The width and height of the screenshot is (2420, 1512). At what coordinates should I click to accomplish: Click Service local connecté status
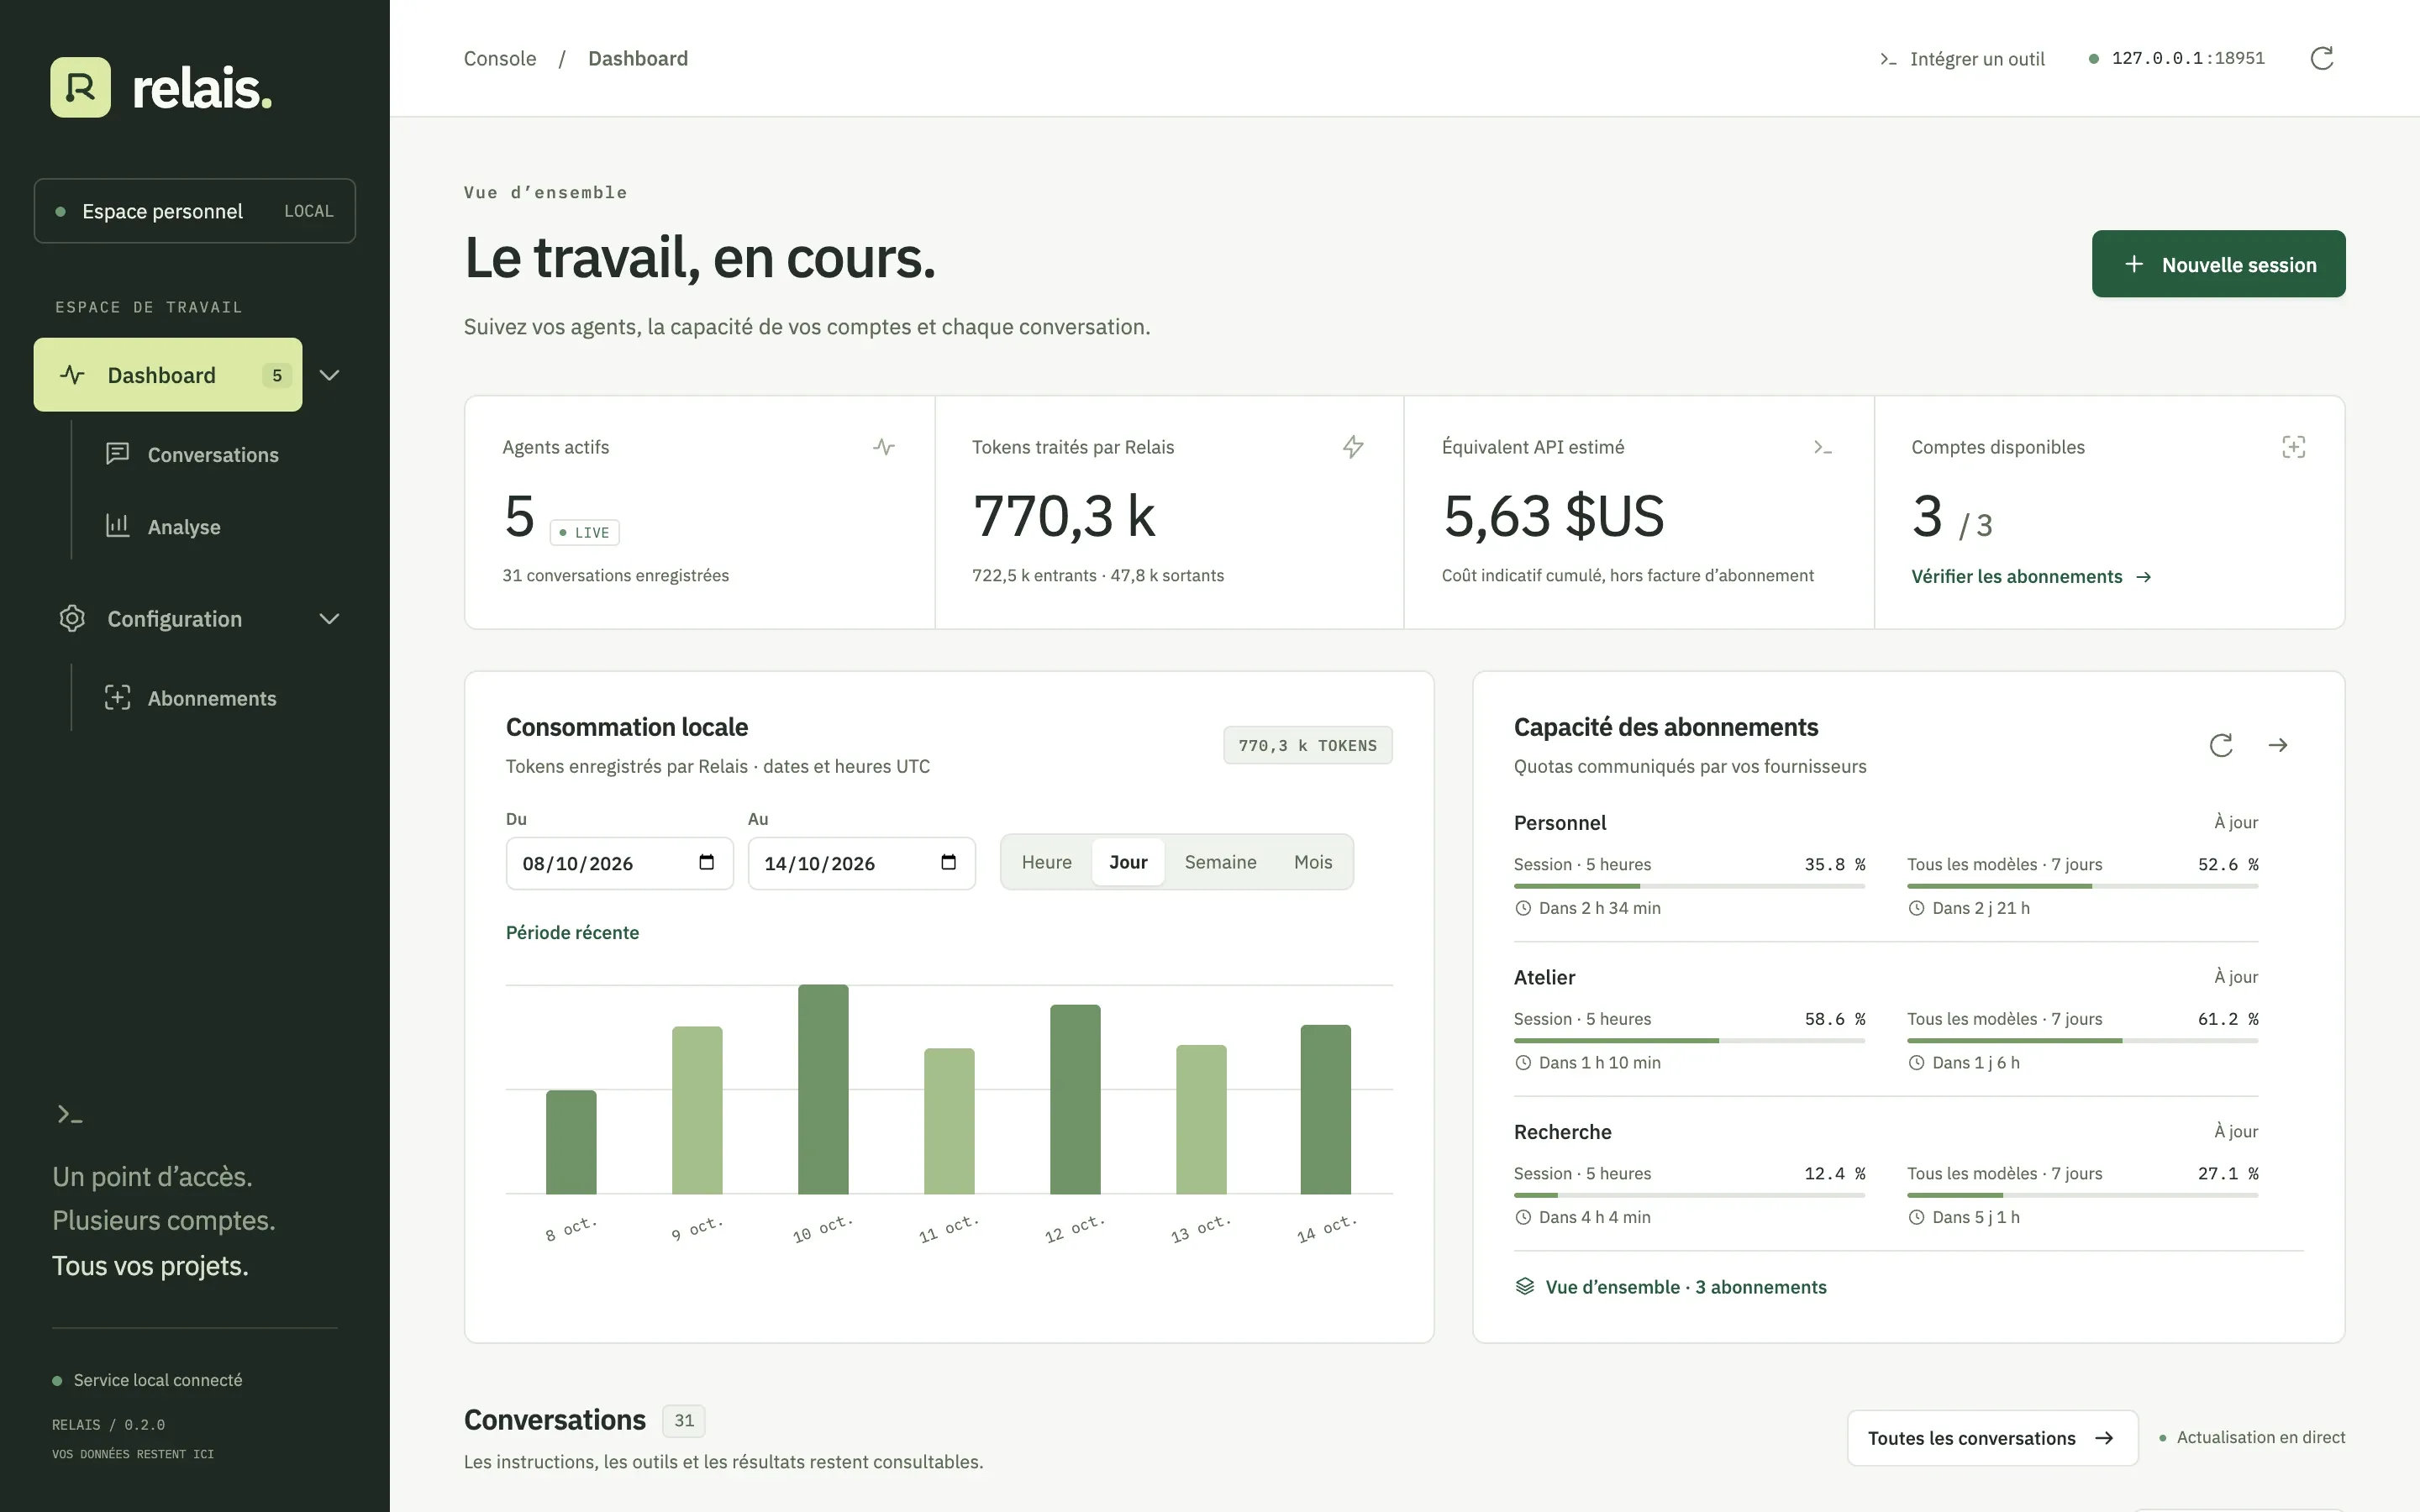147,1380
